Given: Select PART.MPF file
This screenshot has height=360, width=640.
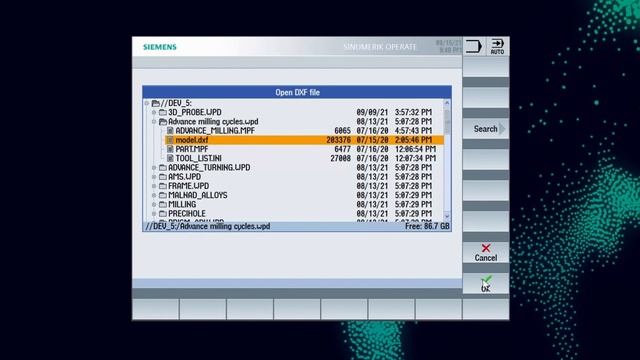Looking at the screenshot, I should click(192, 149).
